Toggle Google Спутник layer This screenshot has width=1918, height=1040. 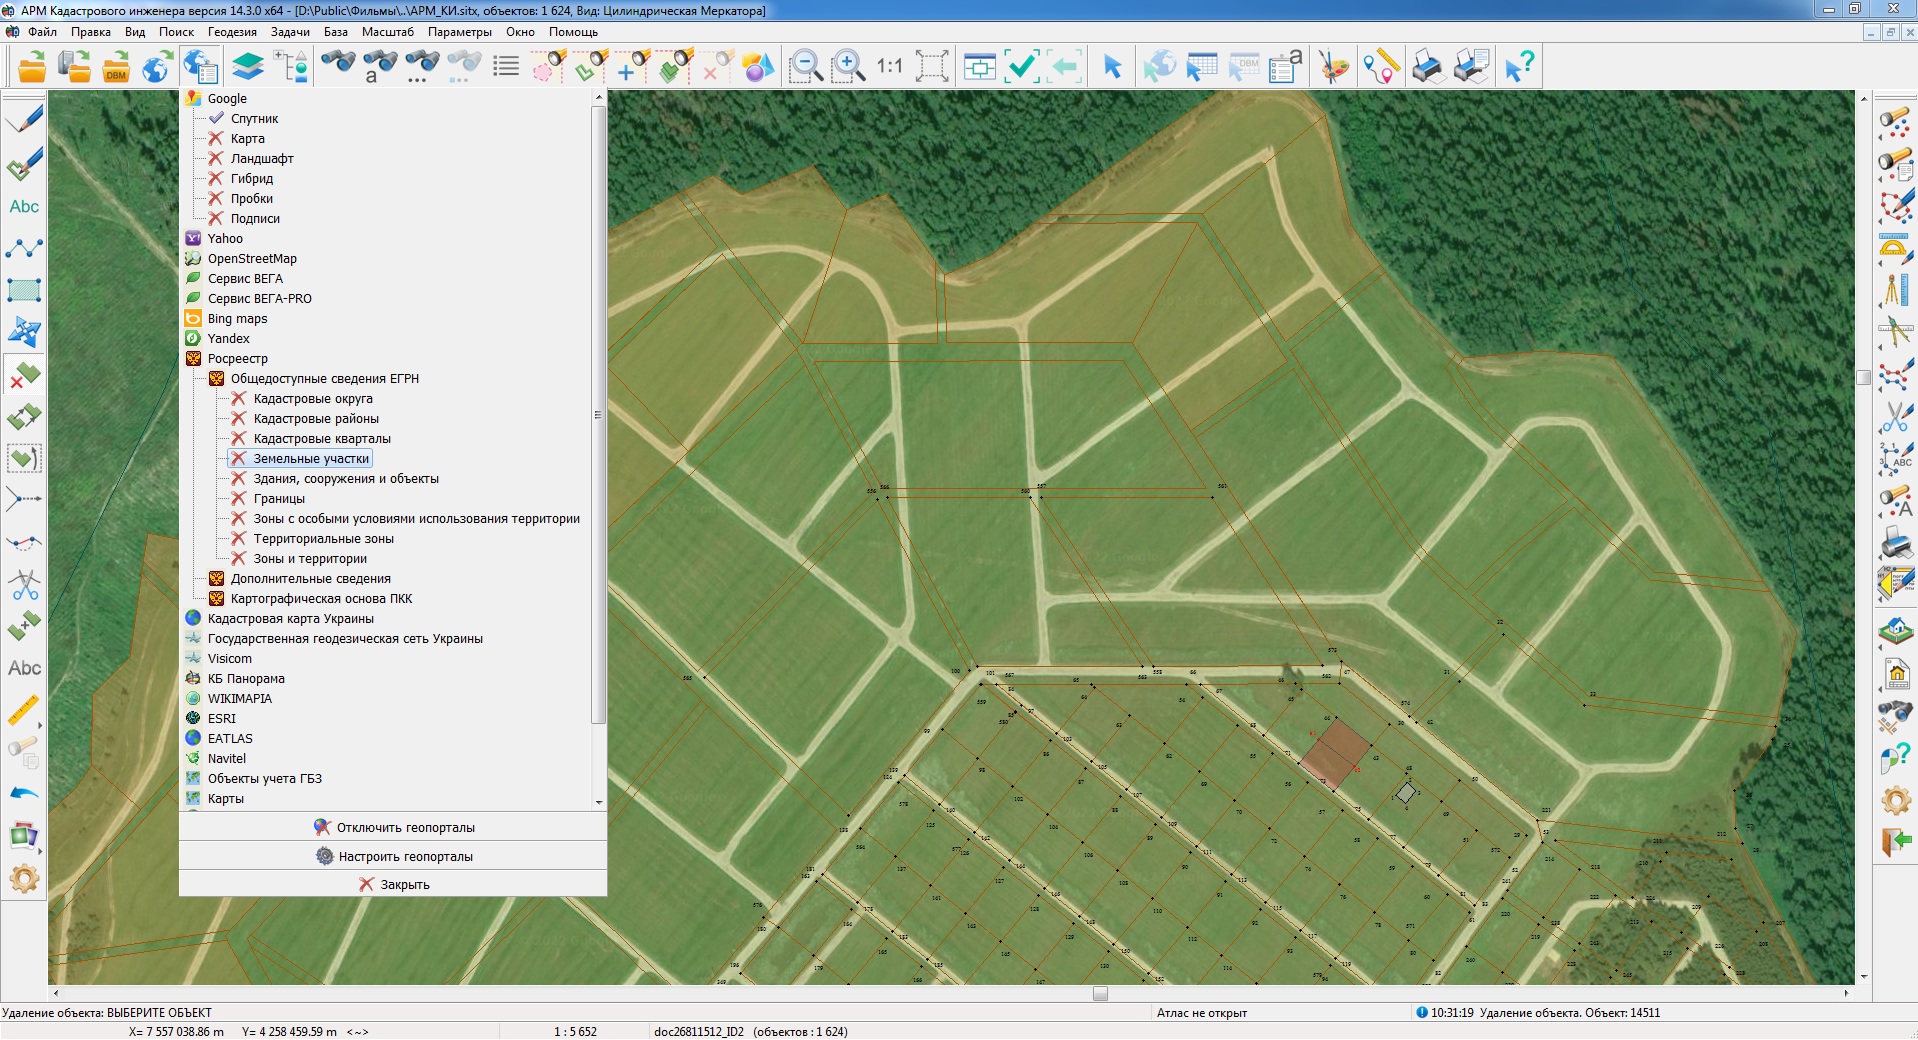[254, 119]
